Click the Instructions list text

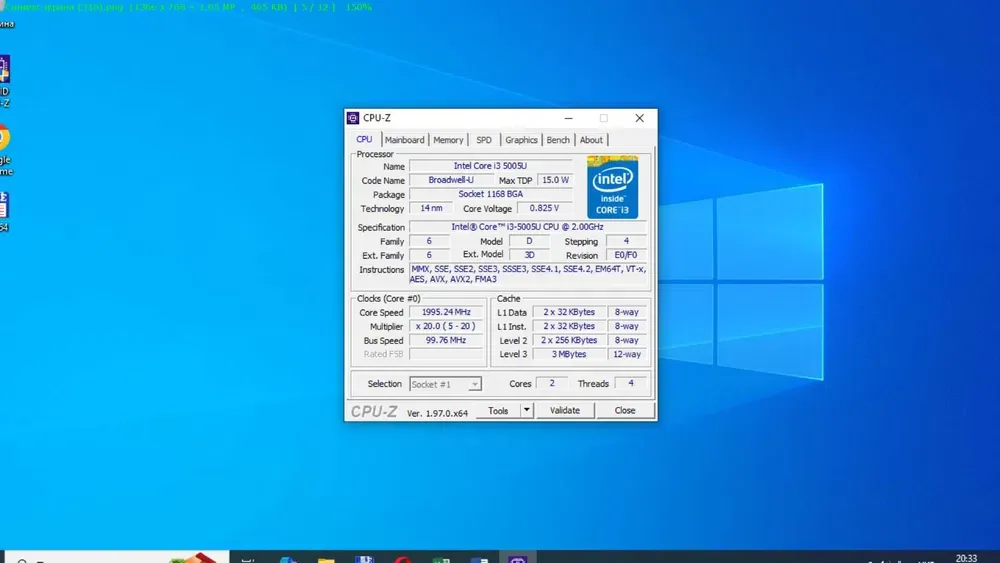pyautogui.click(x=528, y=274)
